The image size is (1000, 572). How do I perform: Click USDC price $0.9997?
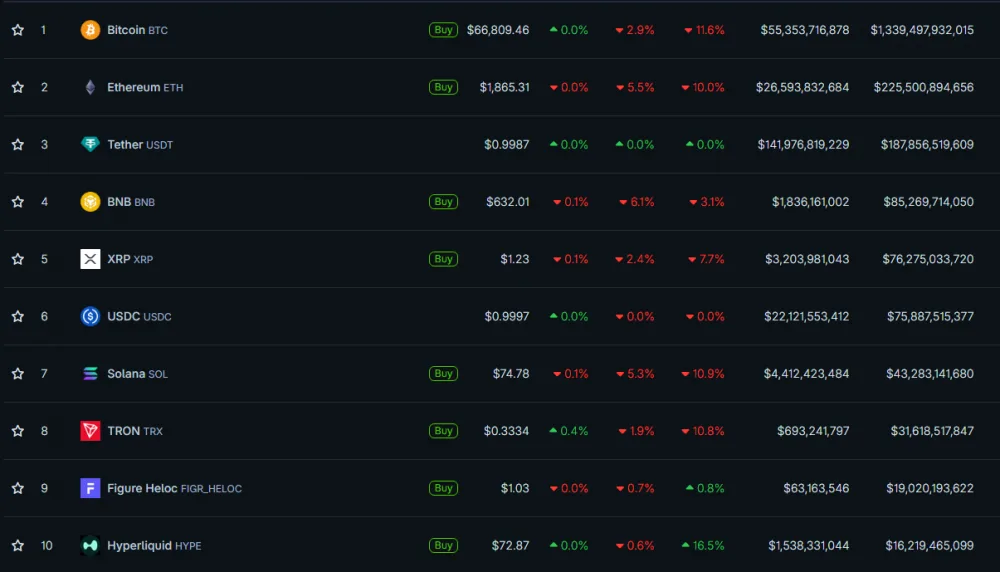[x=506, y=316]
